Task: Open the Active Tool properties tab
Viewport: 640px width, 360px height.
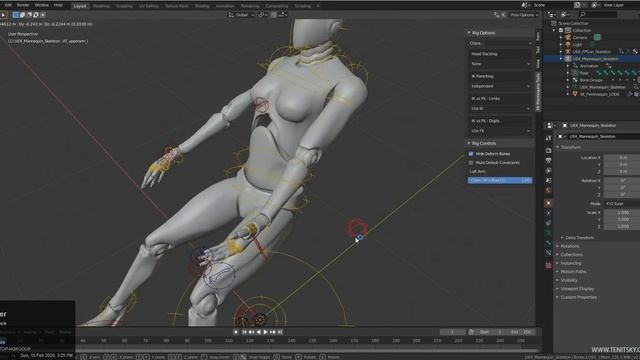Action: 549,138
